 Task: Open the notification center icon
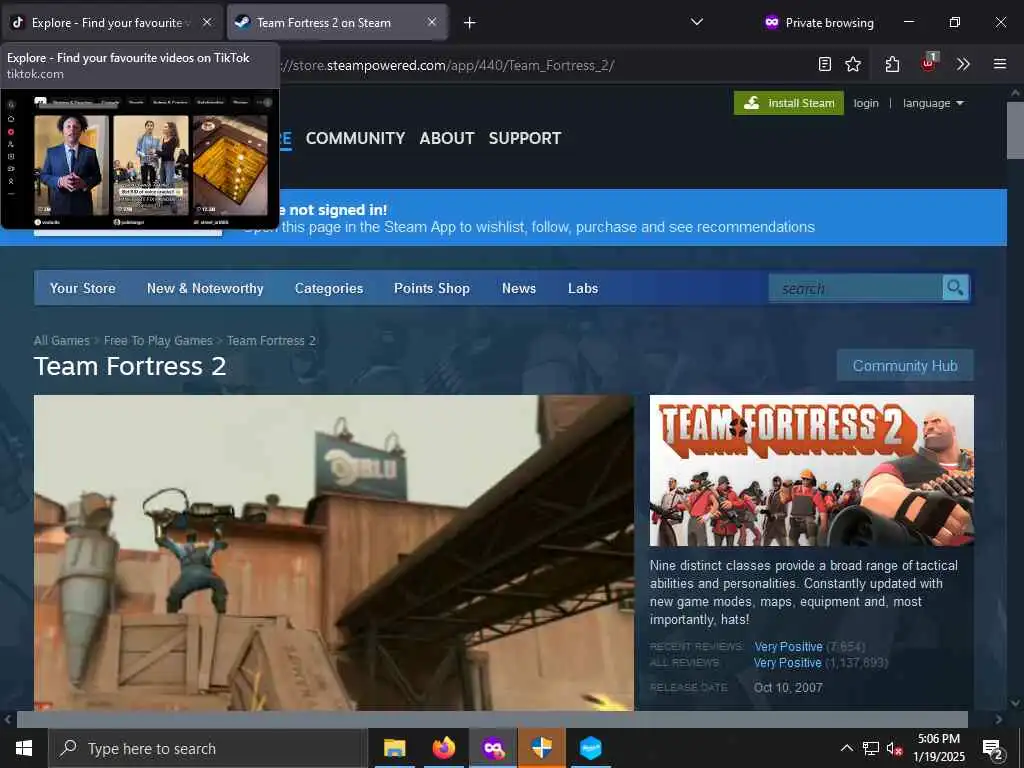pos(993,749)
